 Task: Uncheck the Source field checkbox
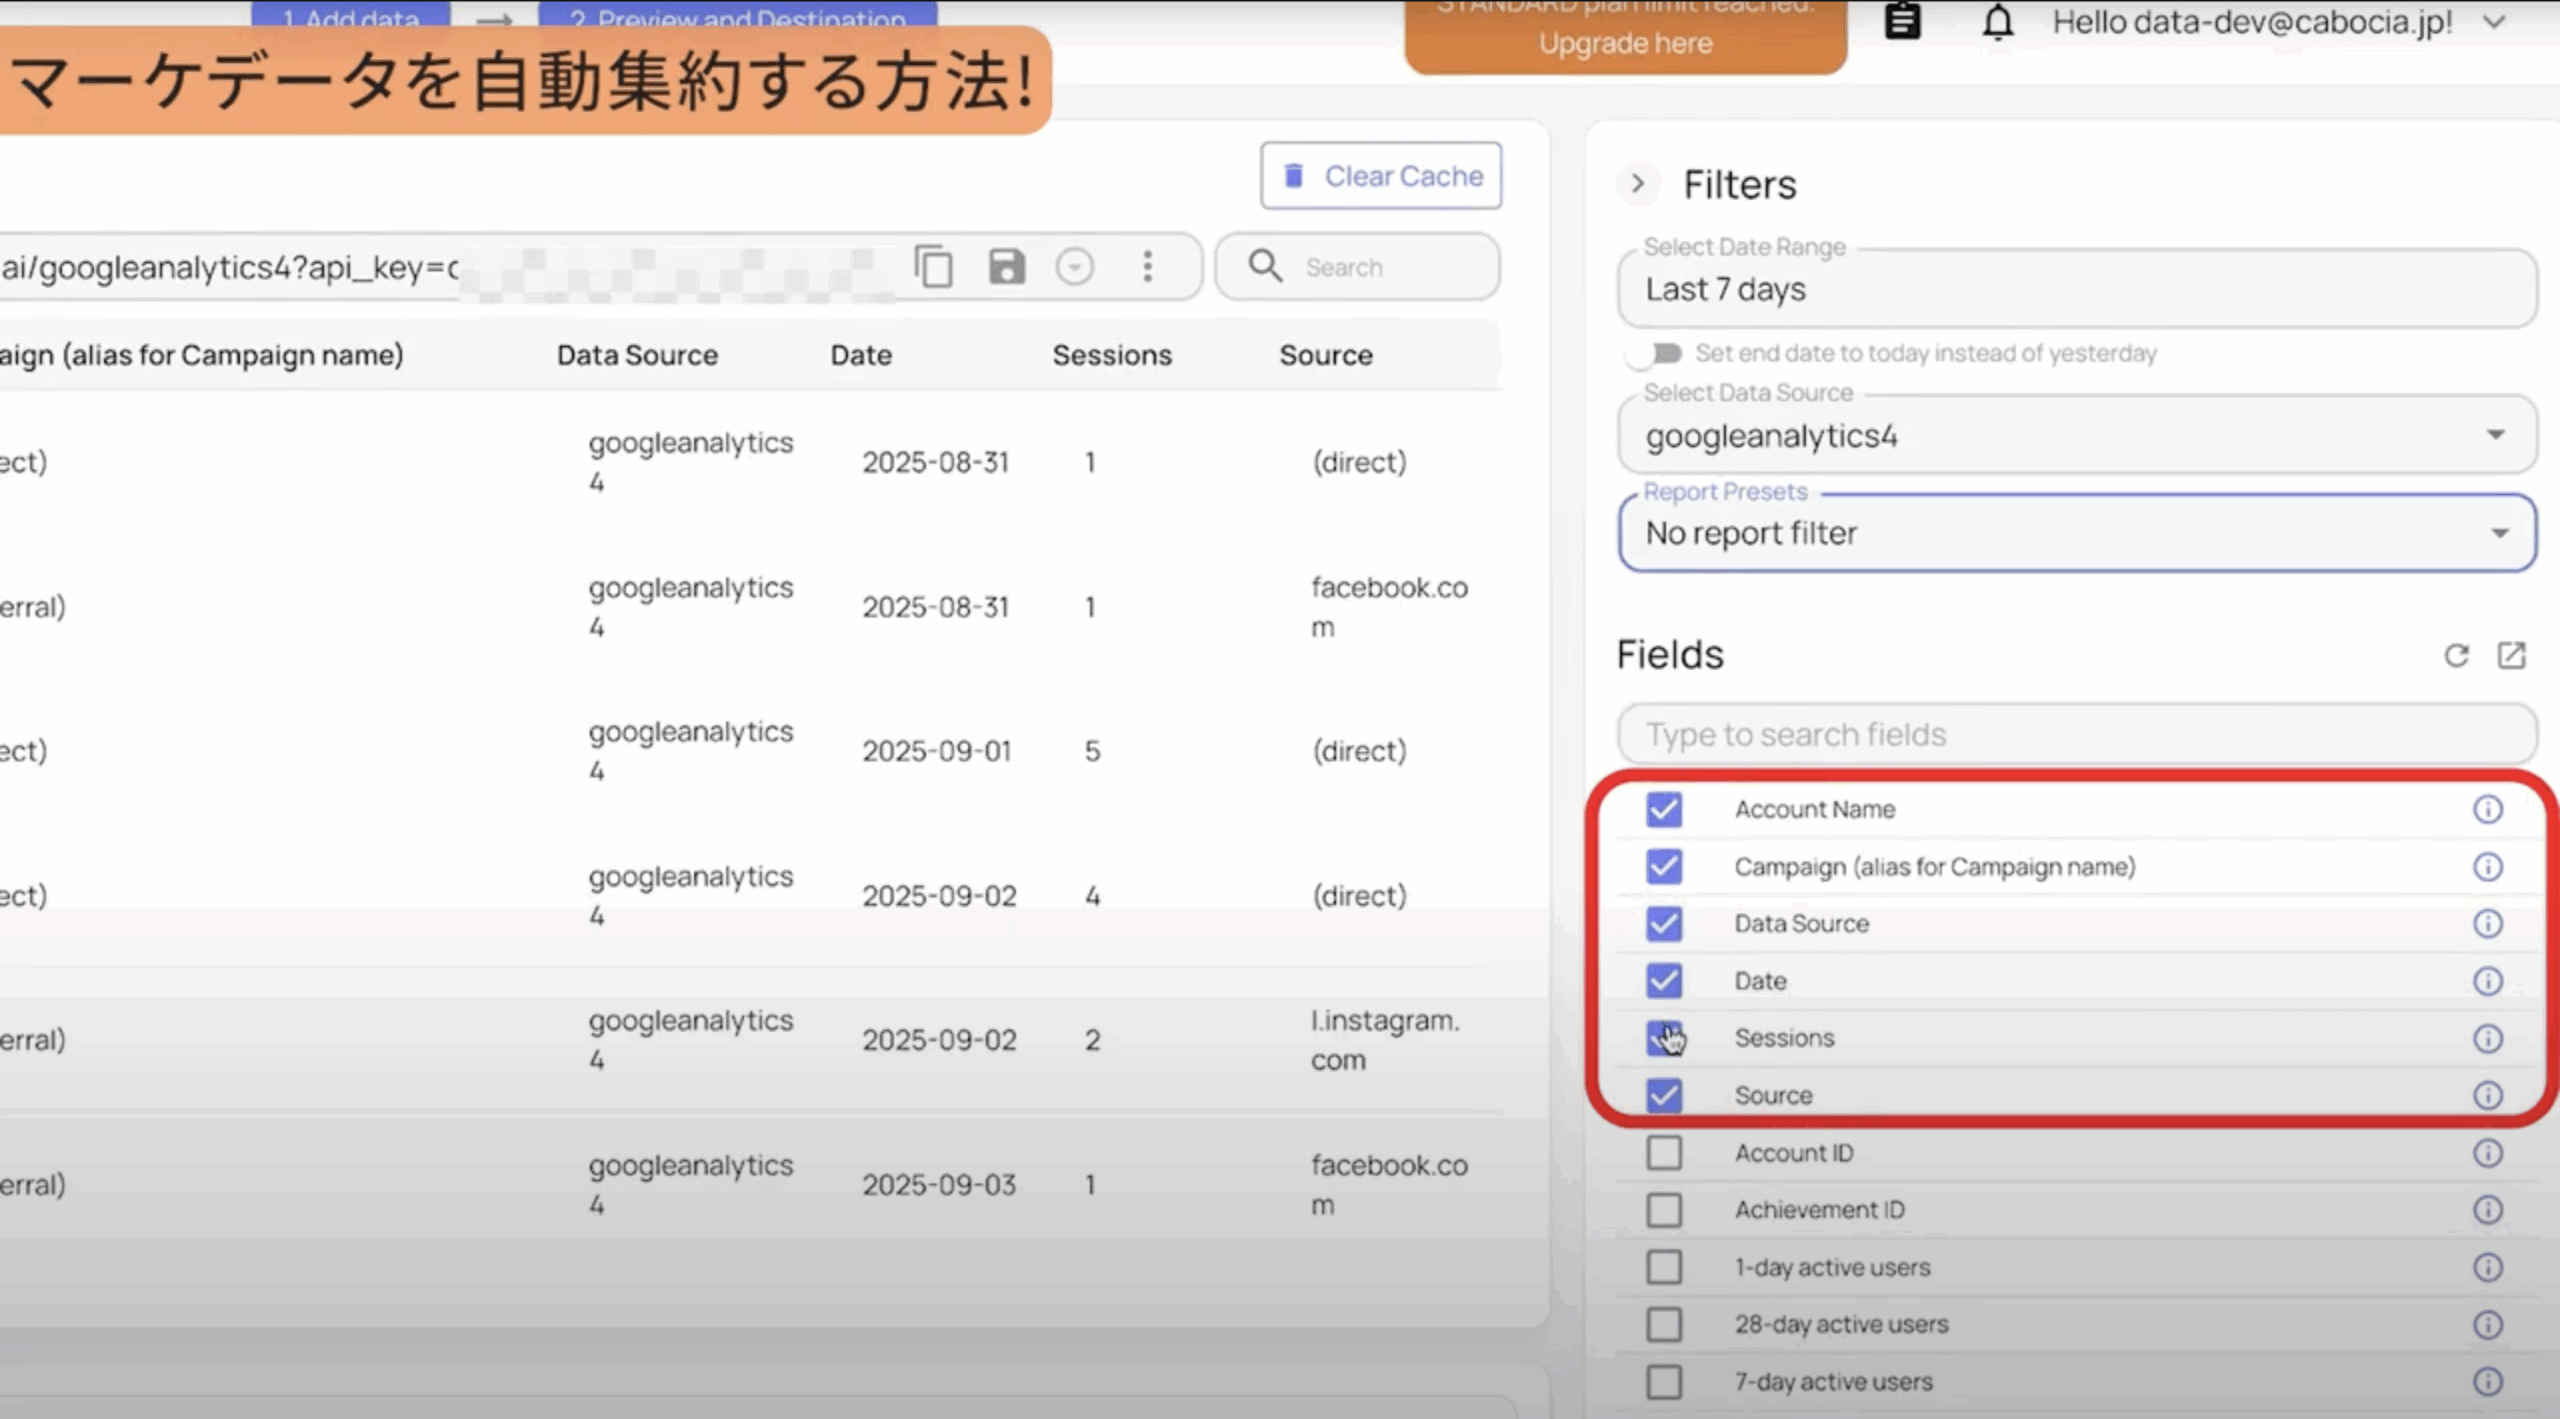point(1664,1095)
